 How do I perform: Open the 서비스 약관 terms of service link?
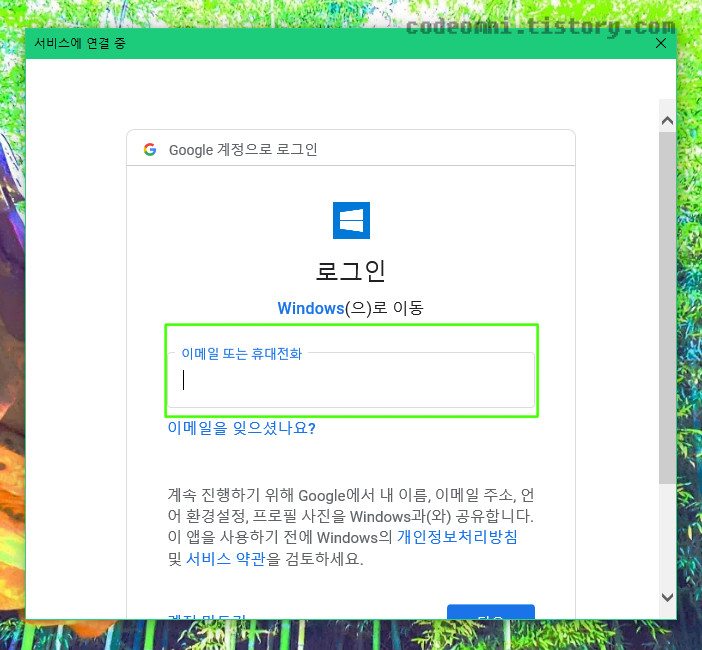(226, 558)
